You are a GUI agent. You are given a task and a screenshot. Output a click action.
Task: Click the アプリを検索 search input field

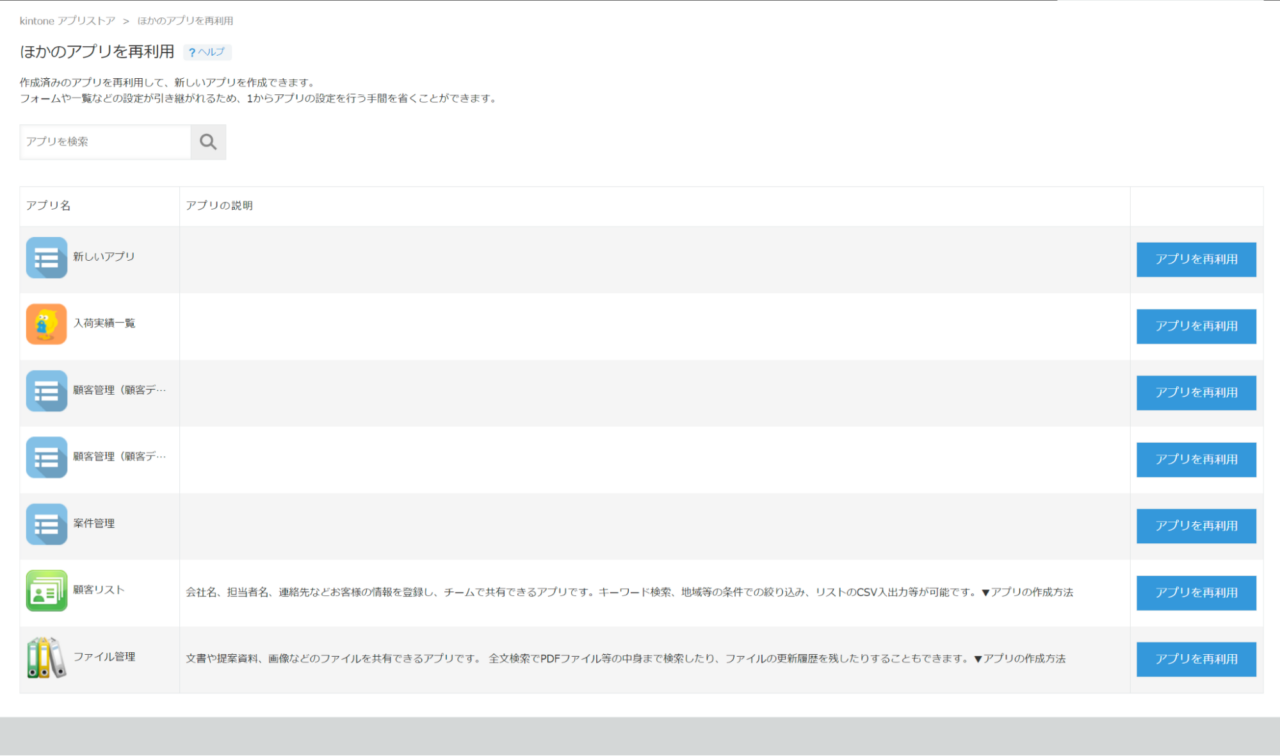[x=100, y=141]
